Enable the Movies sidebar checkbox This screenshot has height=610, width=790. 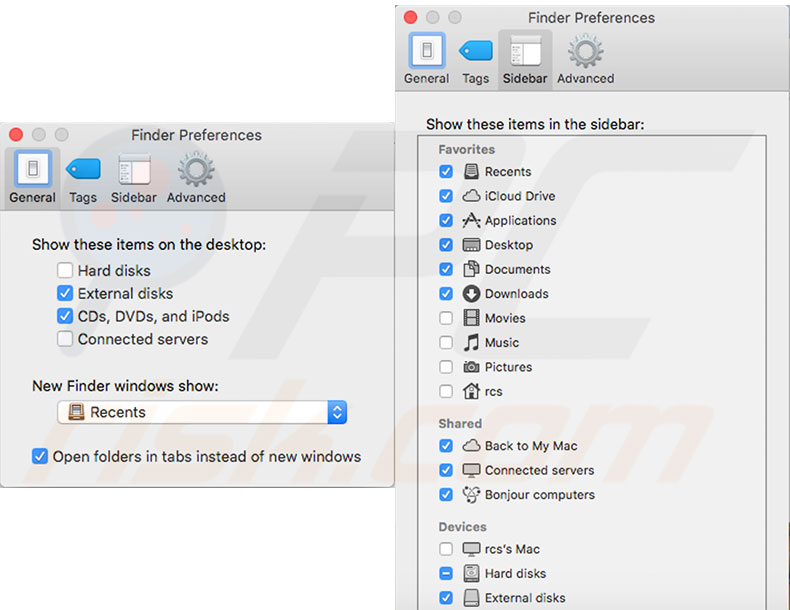tap(446, 318)
